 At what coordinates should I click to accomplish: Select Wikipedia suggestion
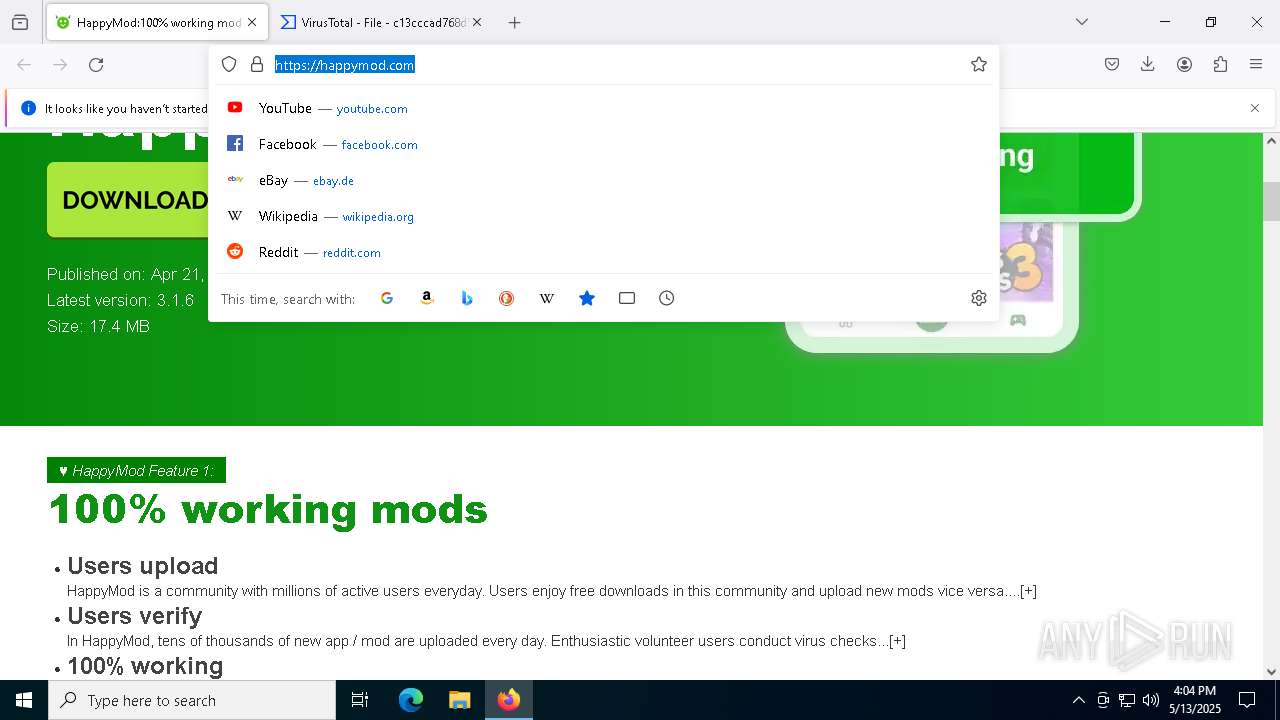[x=603, y=216]
